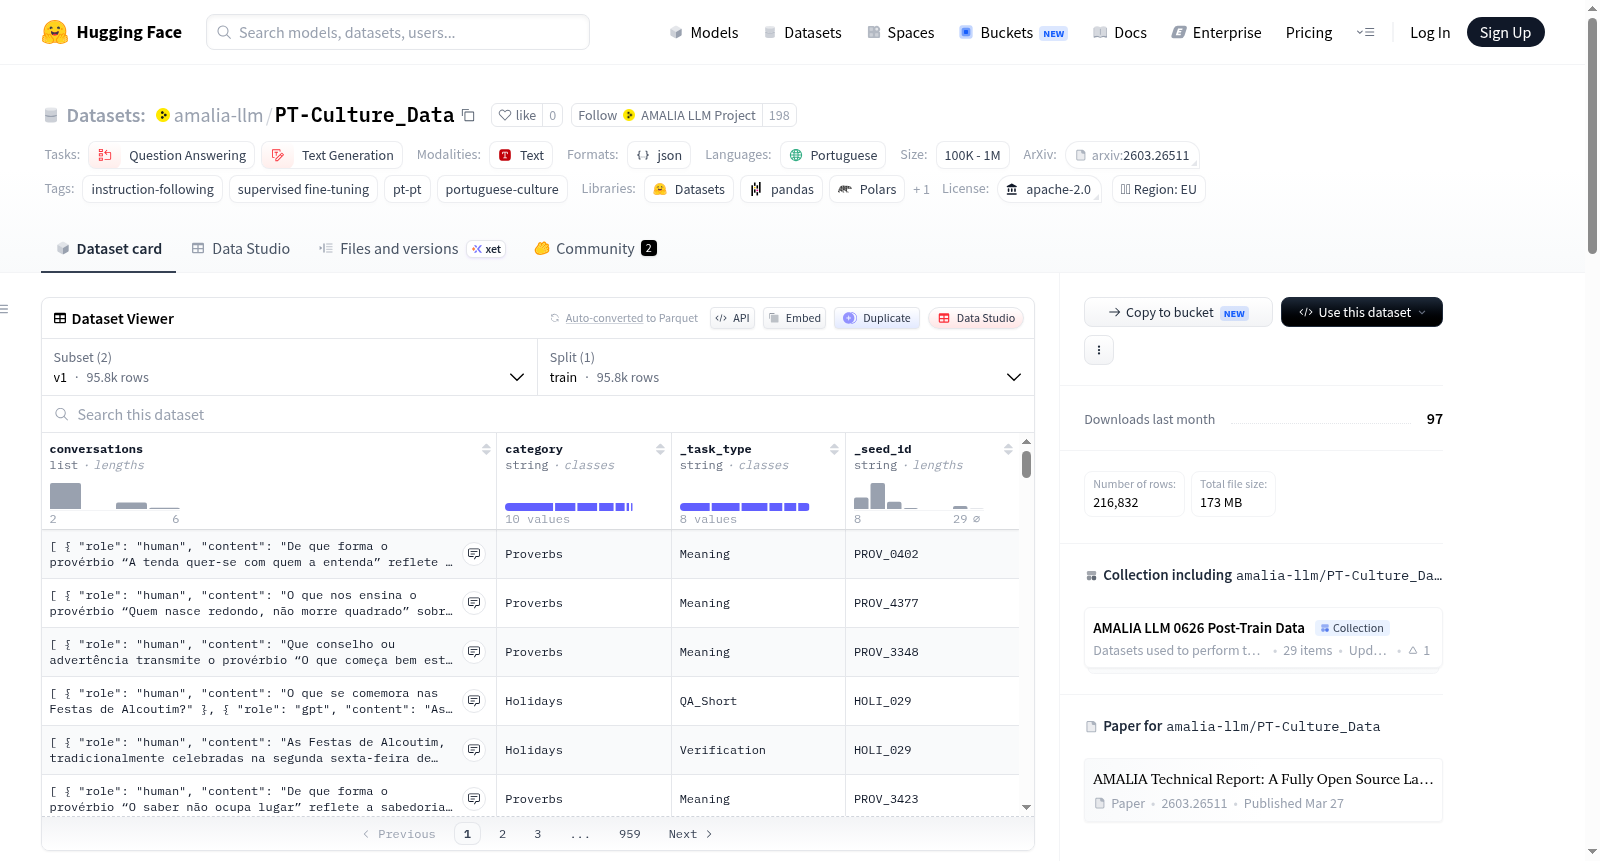Focus the Search models, datasets, users field
Screen dimensions: 1600x861
point(398,32)
